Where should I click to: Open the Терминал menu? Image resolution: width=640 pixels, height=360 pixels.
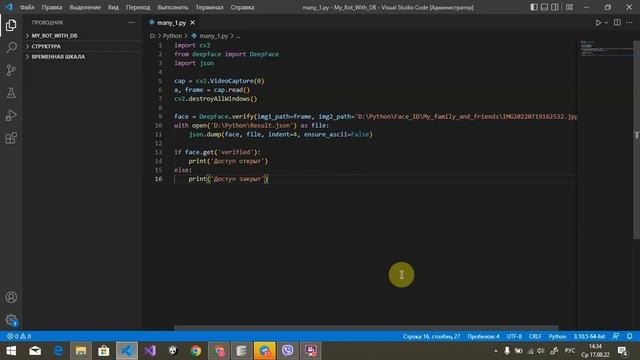[x=209, y=7]
